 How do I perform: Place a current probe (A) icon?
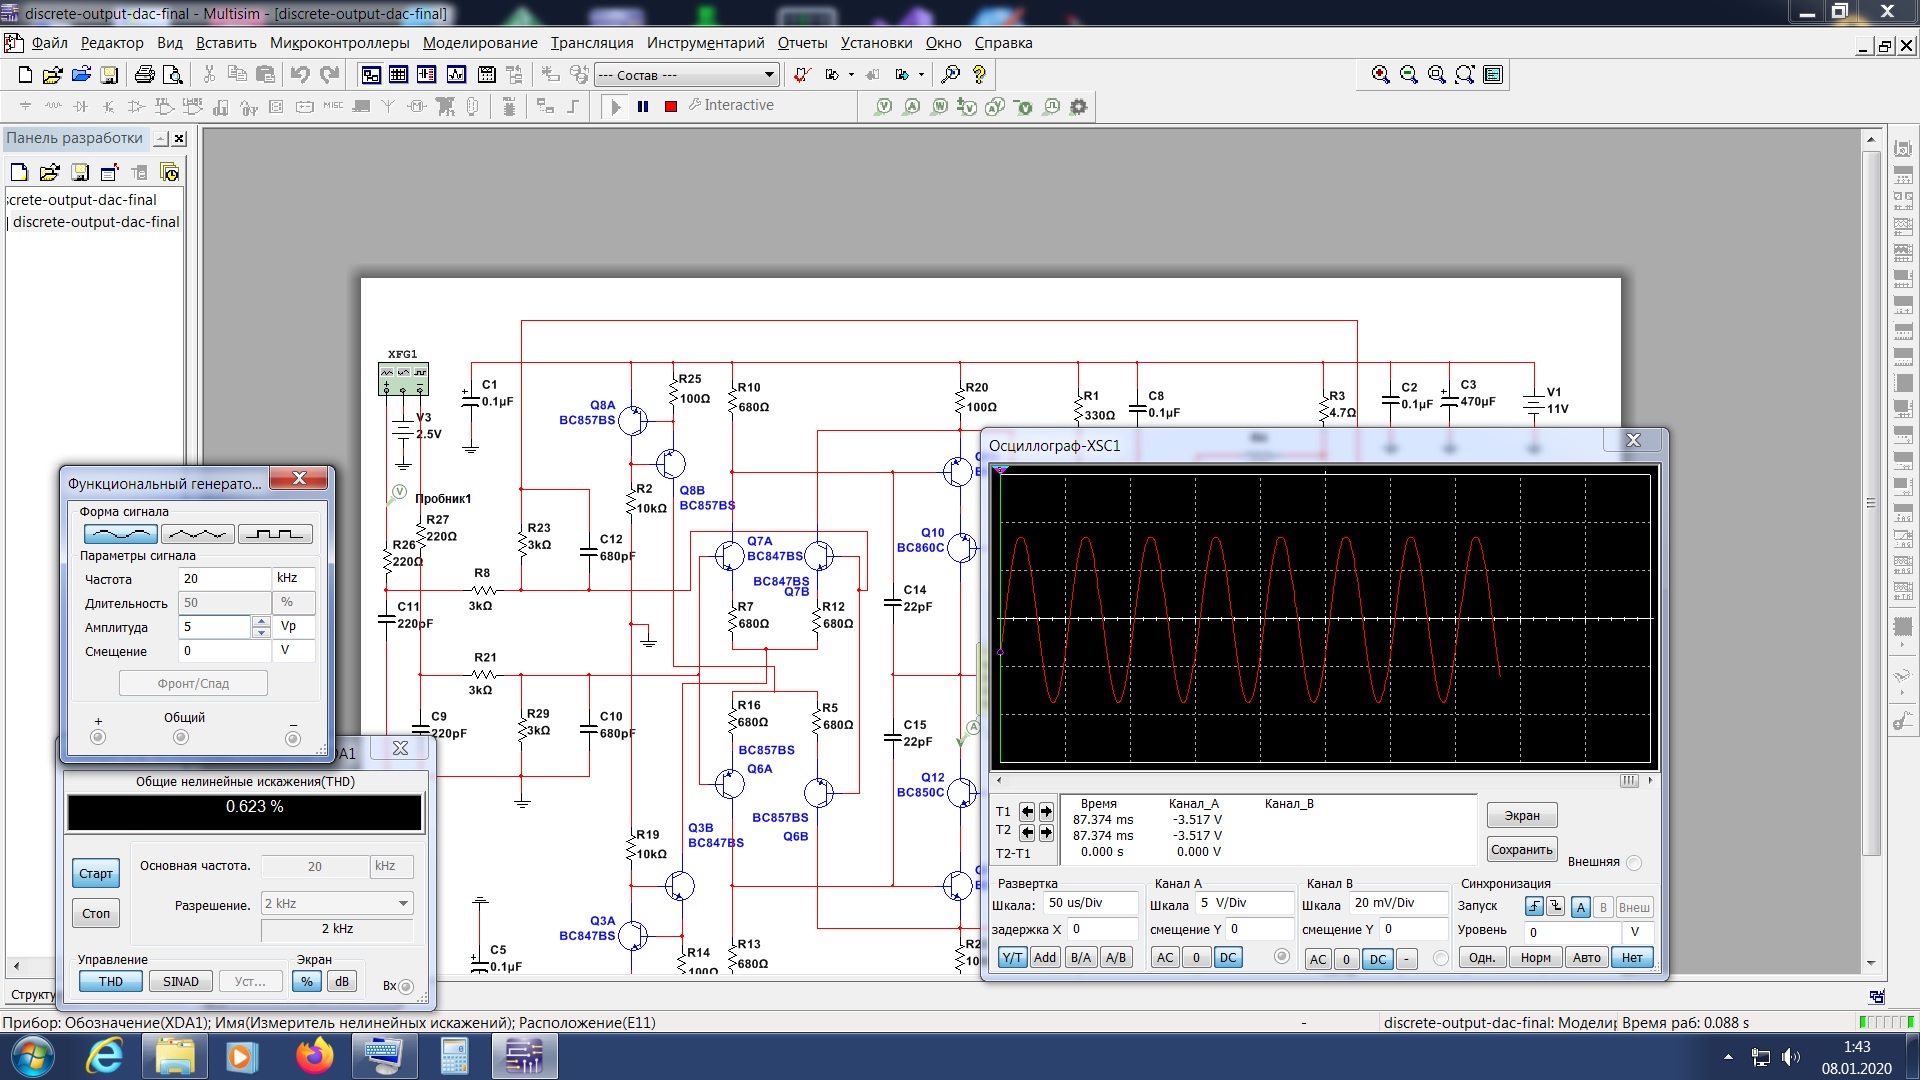tap(911, 107)
